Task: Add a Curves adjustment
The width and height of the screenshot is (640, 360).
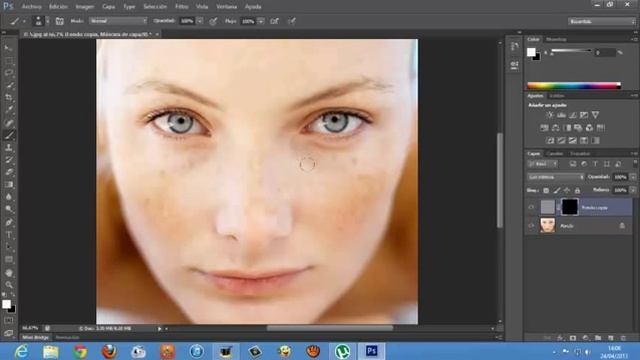Action: pyautogui.click(x=573, y=115)
